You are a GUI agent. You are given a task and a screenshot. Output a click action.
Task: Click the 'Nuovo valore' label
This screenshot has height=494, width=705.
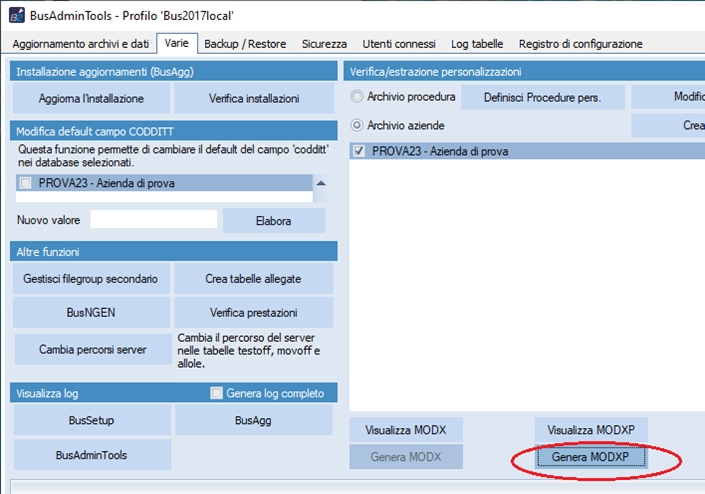(49, 220)
